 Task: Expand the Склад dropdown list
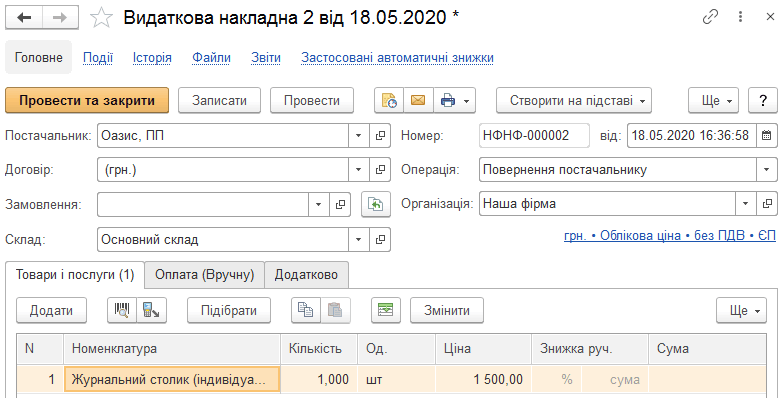coord(358,240)
